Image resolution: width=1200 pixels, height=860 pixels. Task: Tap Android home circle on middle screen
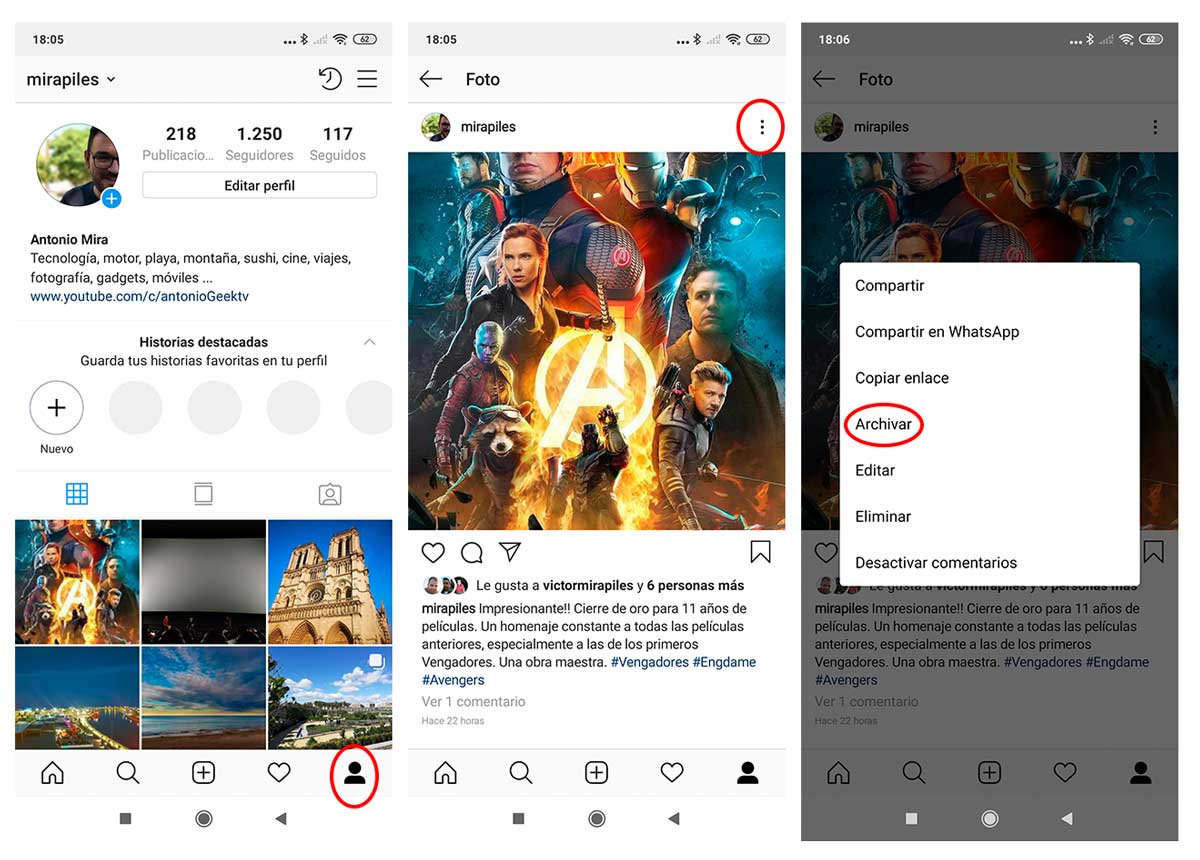(x=597, y=818)
